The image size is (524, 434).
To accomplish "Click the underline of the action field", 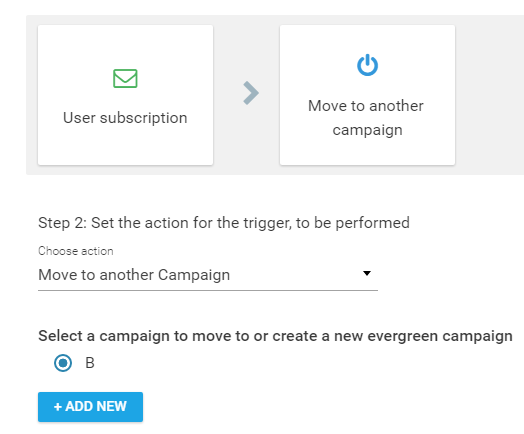I will point(208,290).
